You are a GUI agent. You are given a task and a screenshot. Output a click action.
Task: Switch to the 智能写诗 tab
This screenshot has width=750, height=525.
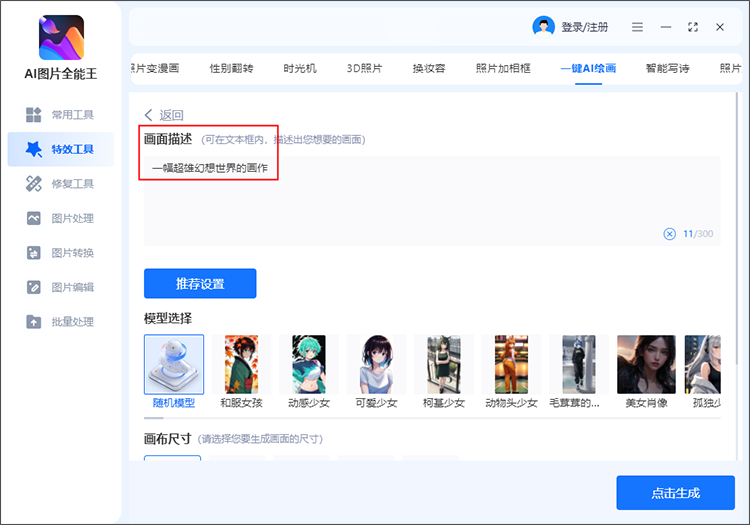(667, 68)
